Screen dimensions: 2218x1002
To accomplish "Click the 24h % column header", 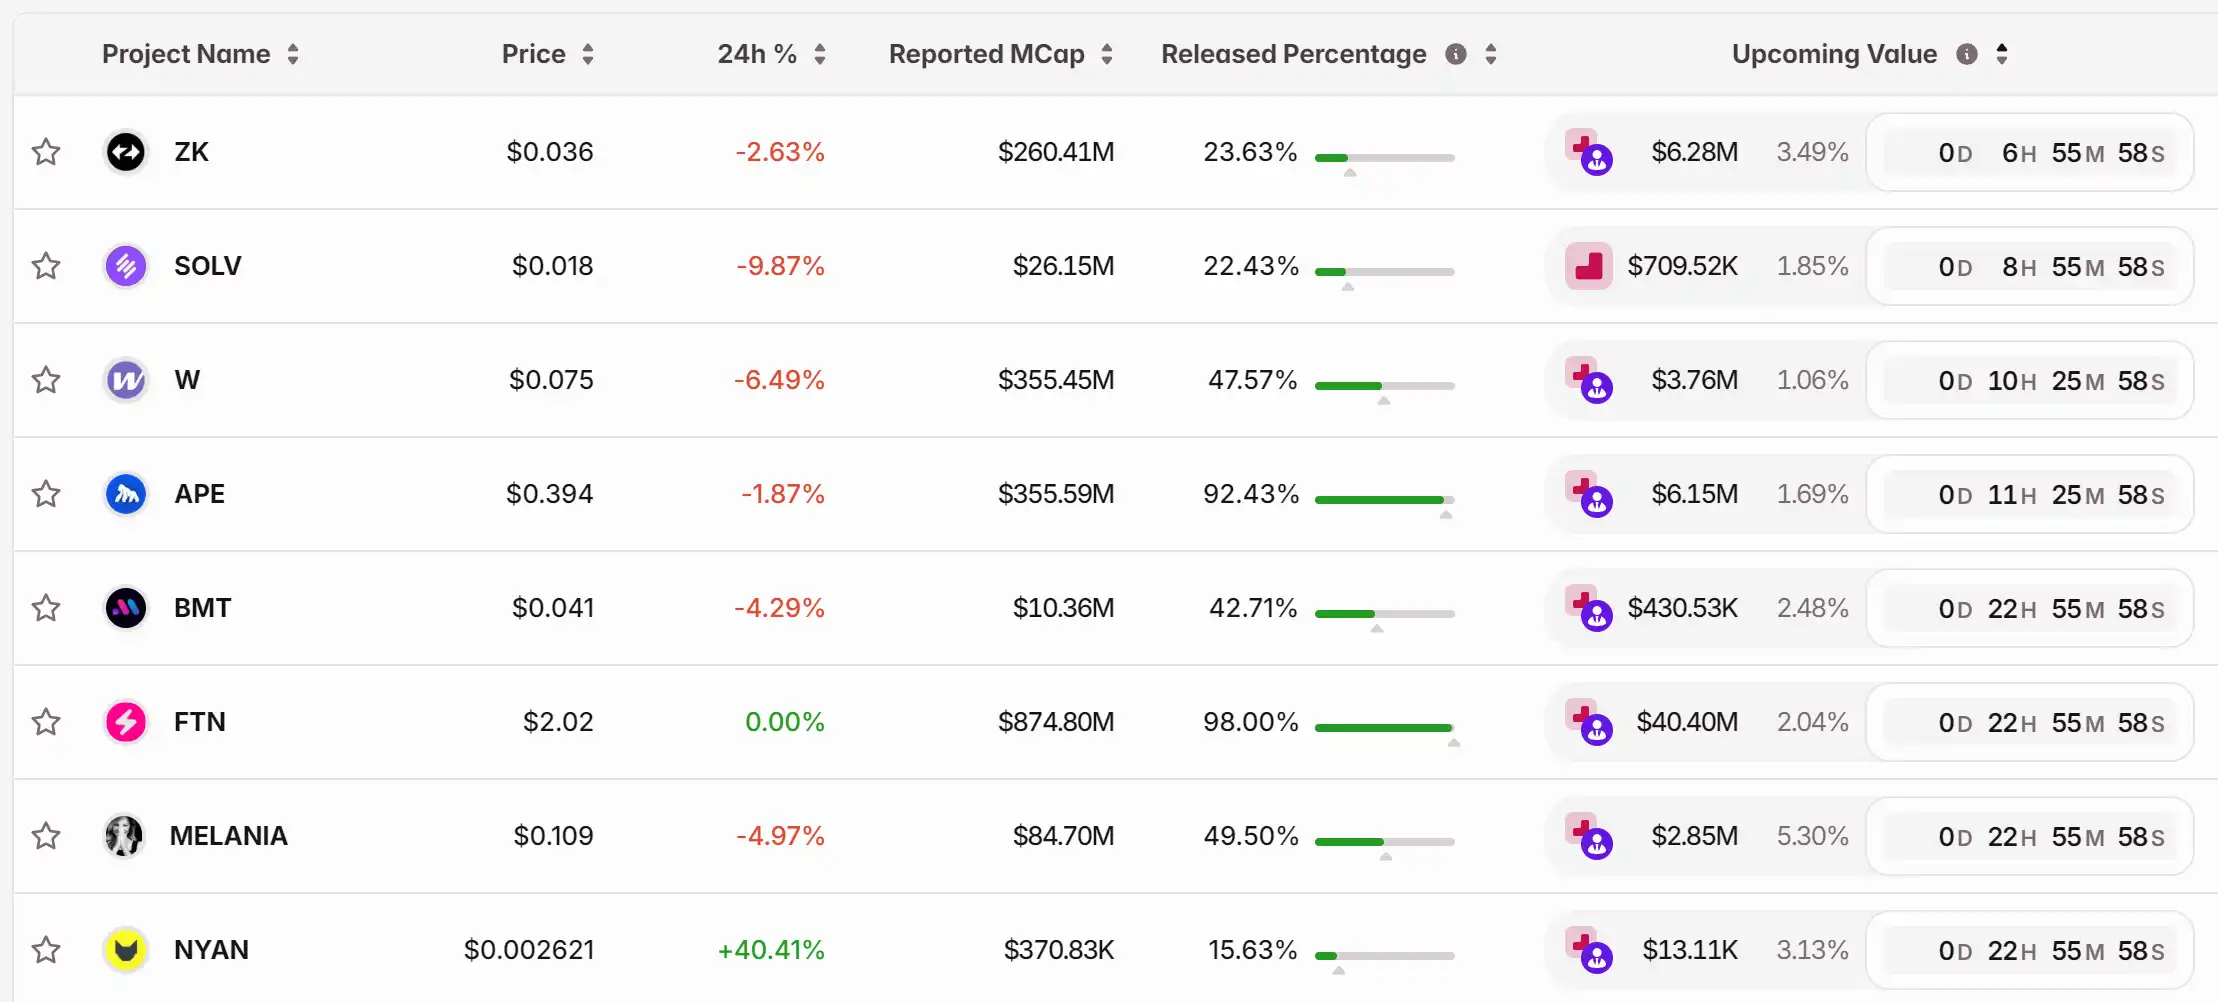I will (756, 54).
